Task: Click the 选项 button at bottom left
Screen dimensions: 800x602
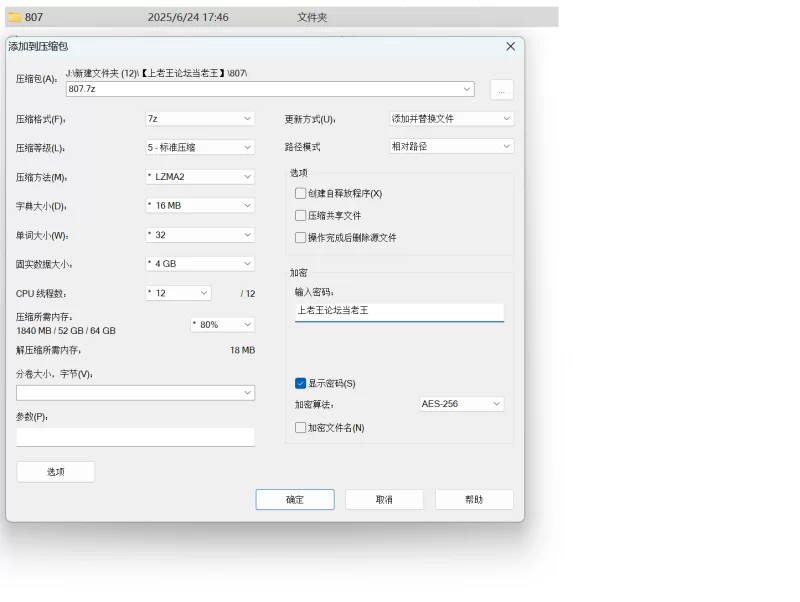Action: coord(56,472)
